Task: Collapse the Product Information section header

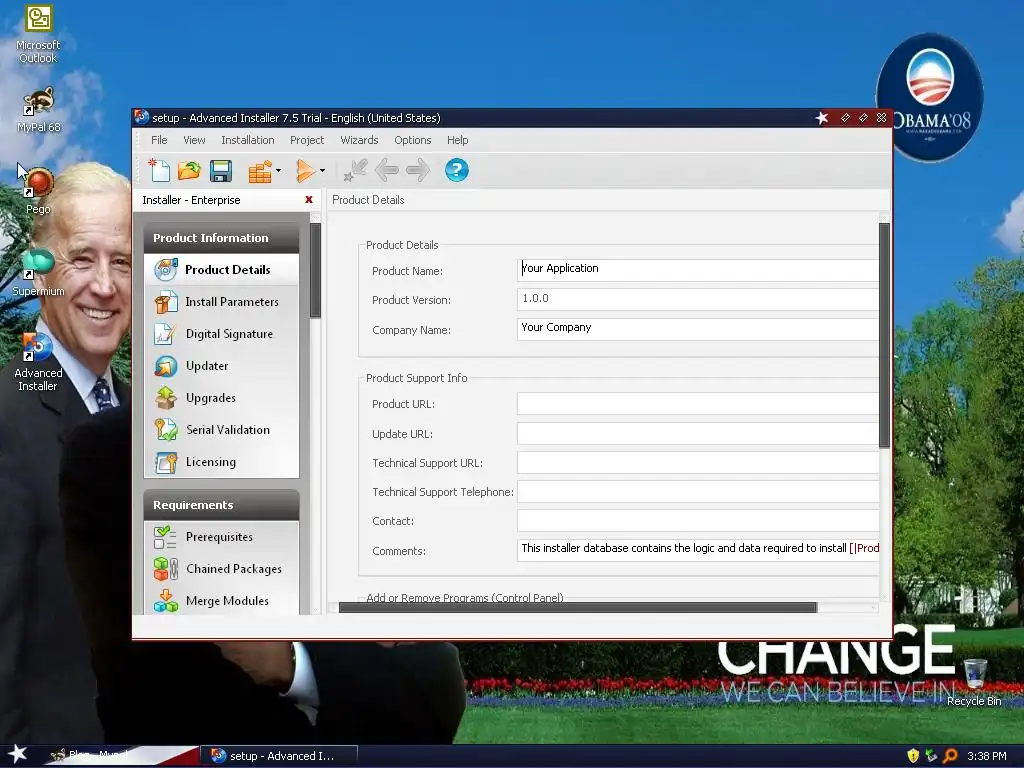Action: (221, 238)
